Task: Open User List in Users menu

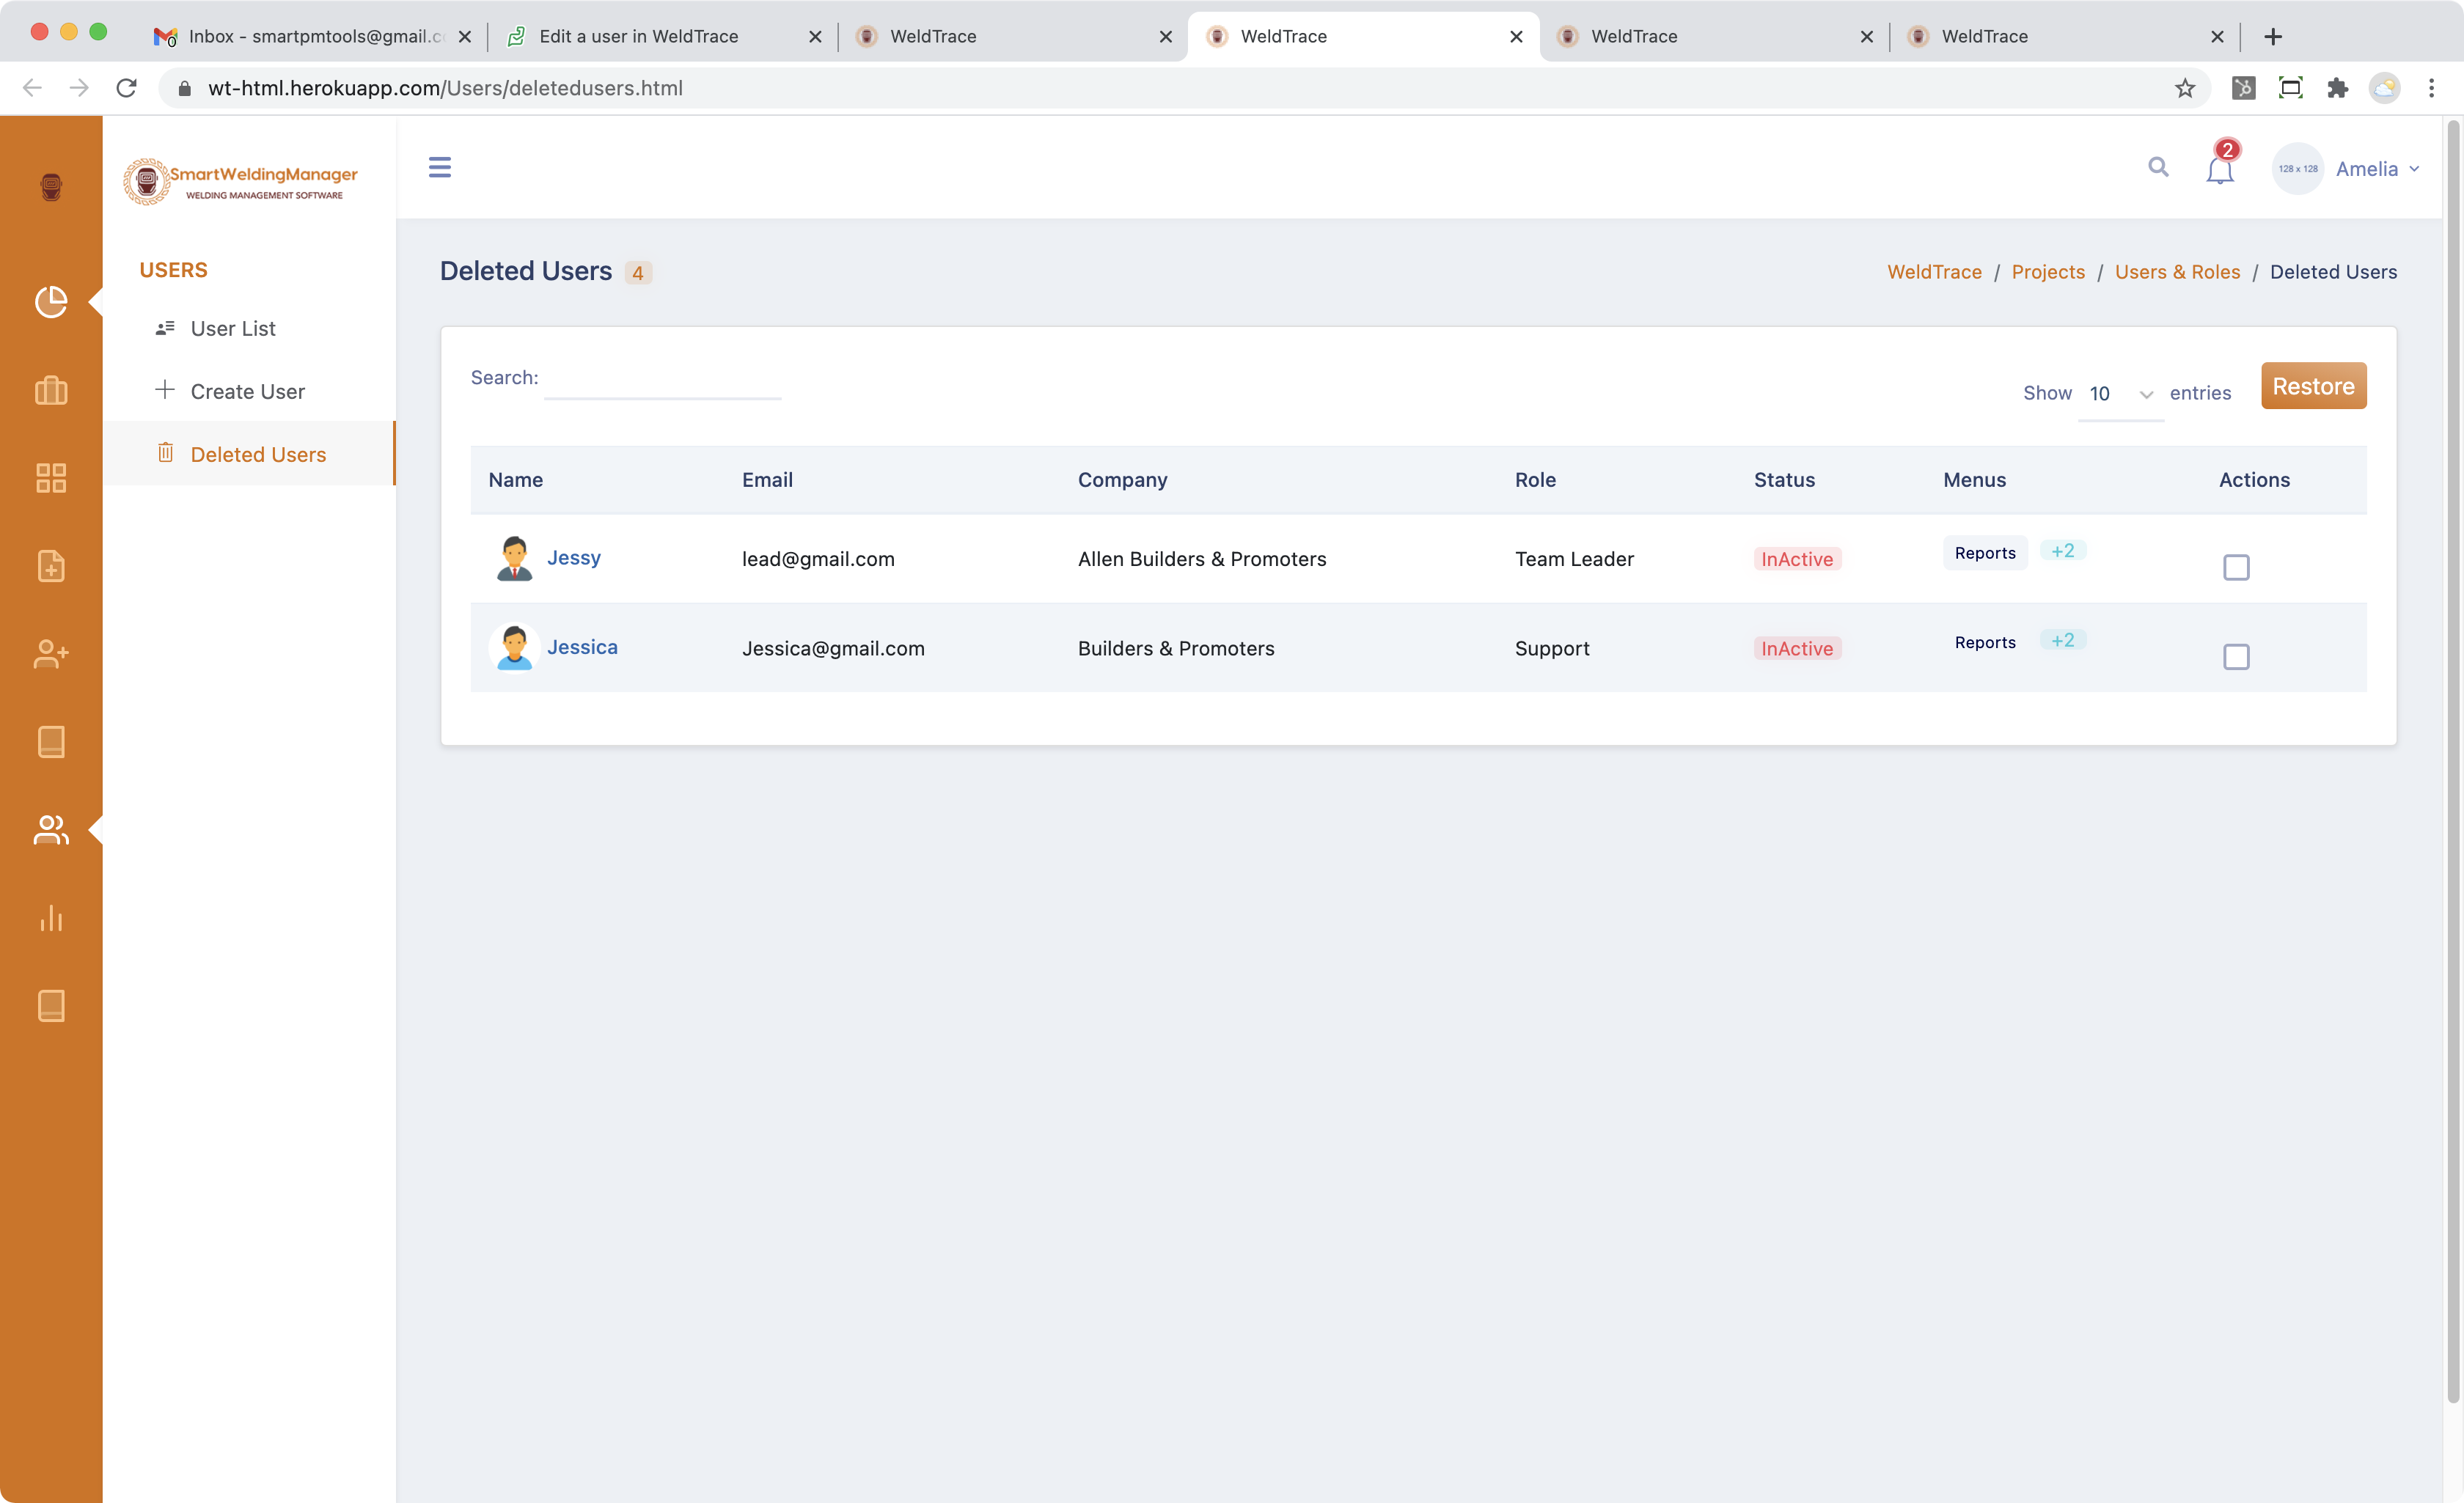Action: pyautogui.click(x=249, y=328)
